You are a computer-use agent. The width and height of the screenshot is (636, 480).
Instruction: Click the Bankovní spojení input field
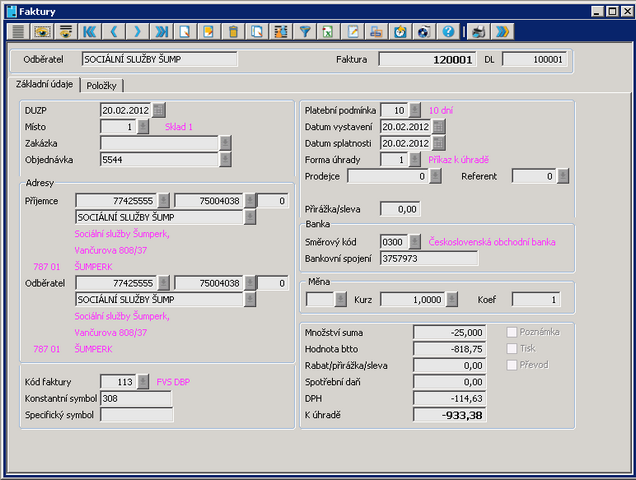pos(428,258)
